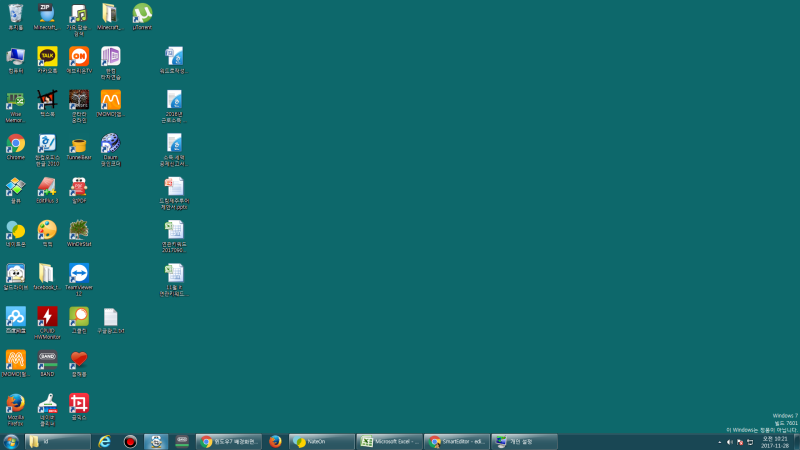This screenshot has height=450, width=800.
Task: Open the folder window in taskbar
Action: coord(58,442)
